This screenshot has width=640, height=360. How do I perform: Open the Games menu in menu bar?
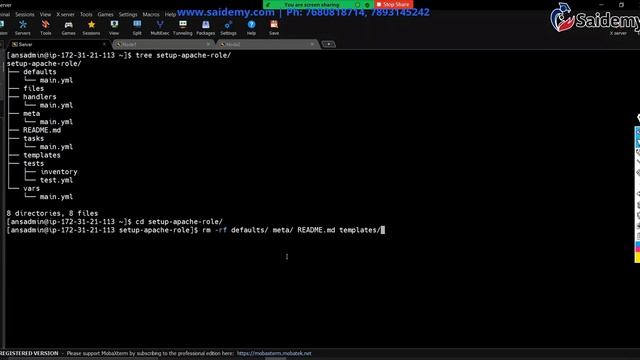tap(105, 14)
